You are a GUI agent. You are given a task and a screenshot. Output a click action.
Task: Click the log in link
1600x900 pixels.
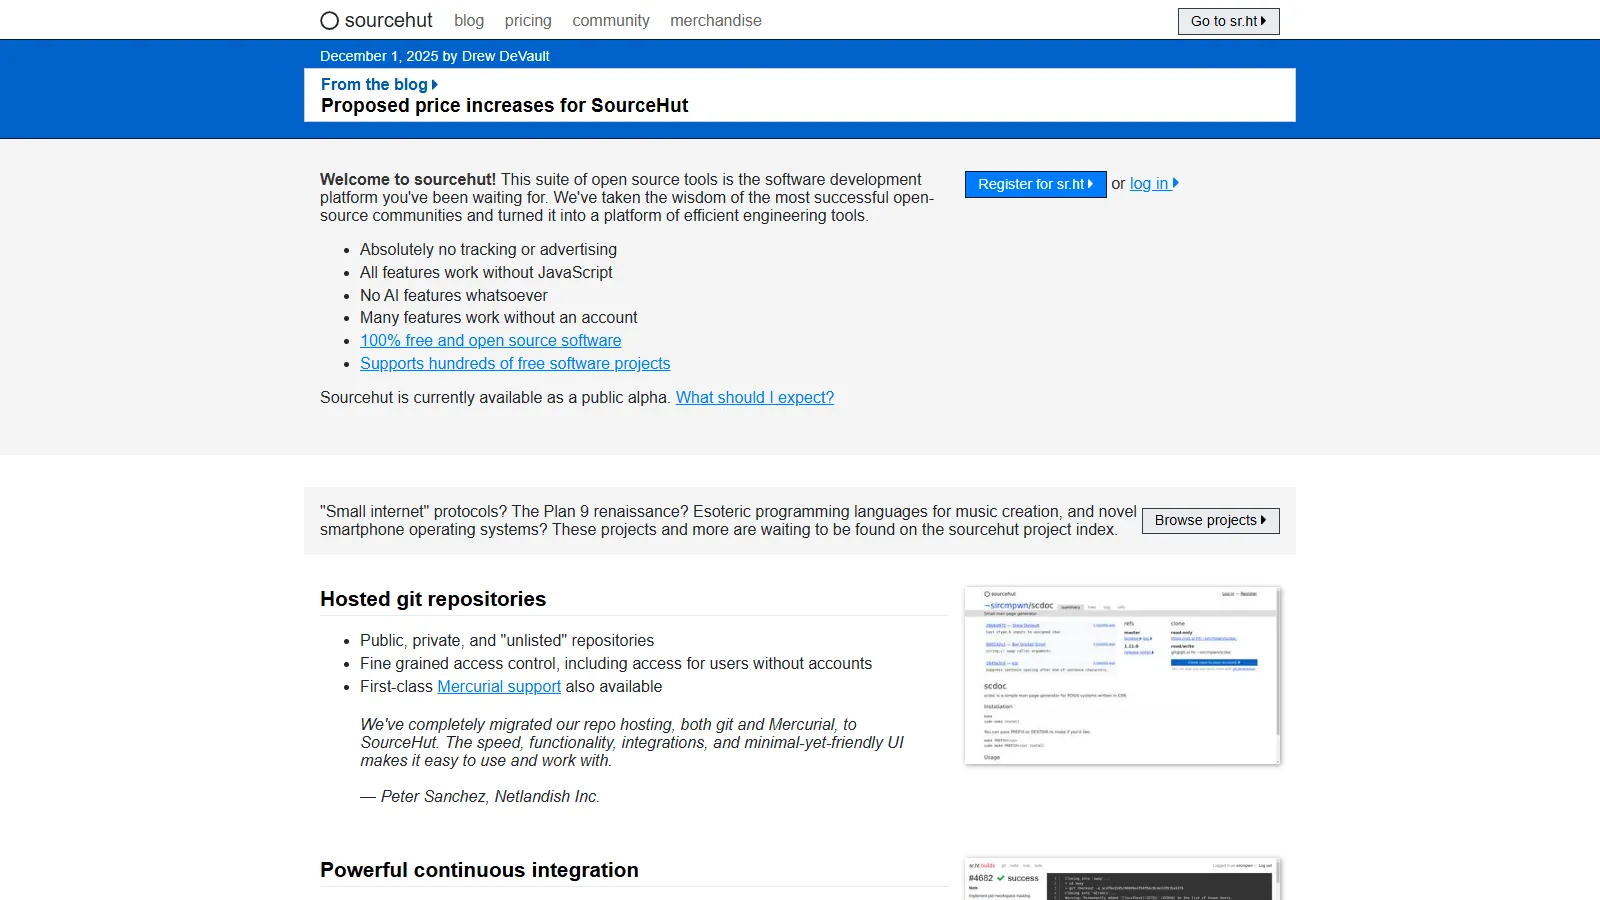click(x=1148, y=183)
